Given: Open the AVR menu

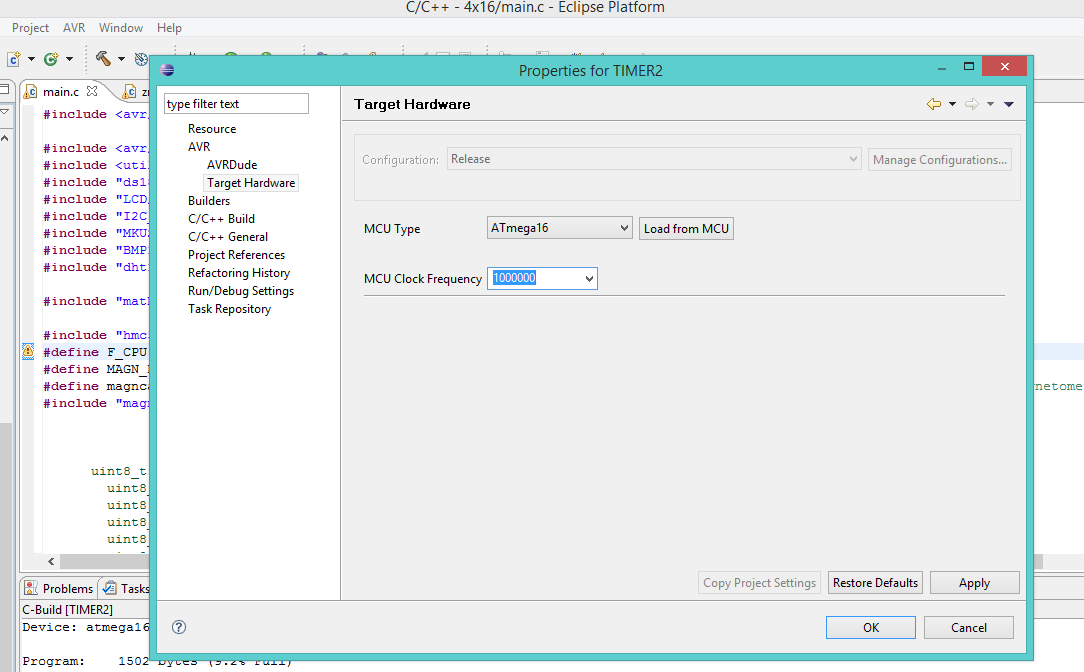Looking at the screenshot, I should pos(74,28).
